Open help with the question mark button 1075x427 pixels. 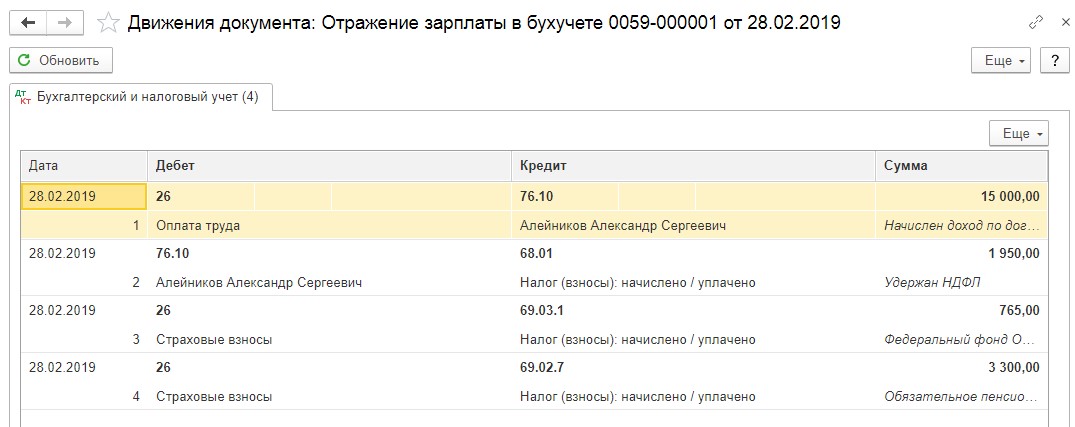[x=1054, y=61]
